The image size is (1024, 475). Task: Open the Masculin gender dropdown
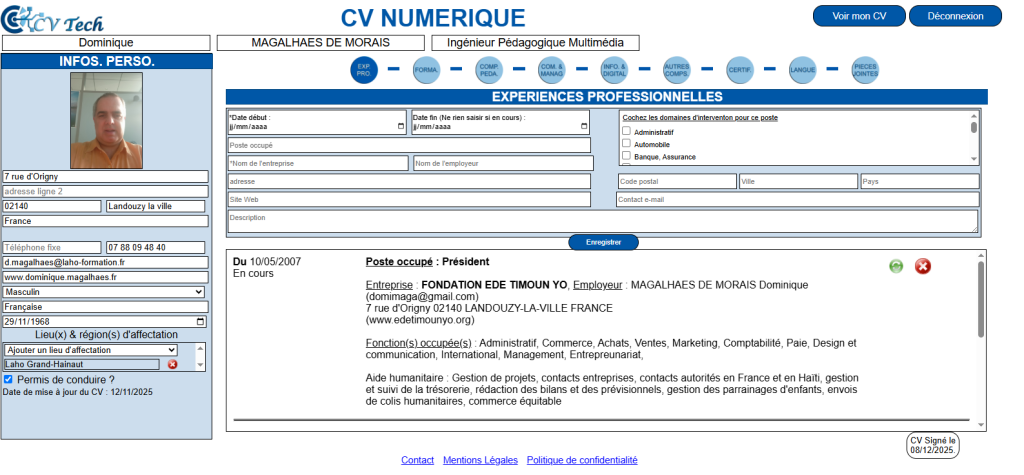click(104, 292)
